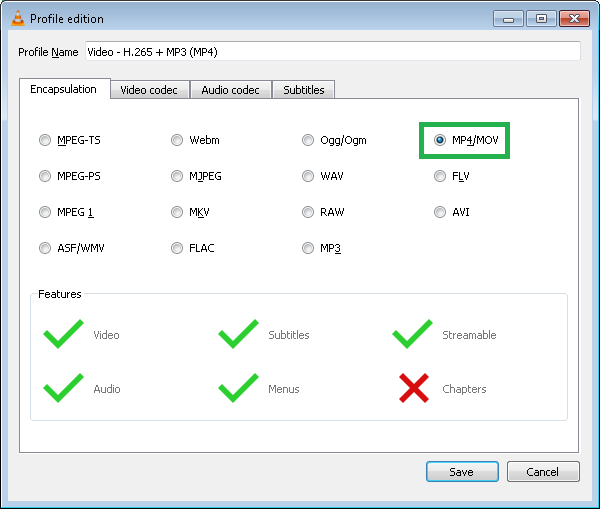The width and height of the screenshot is (600, 509).
Task: Open the Video codec tab
Action: [x=150, y=90]
